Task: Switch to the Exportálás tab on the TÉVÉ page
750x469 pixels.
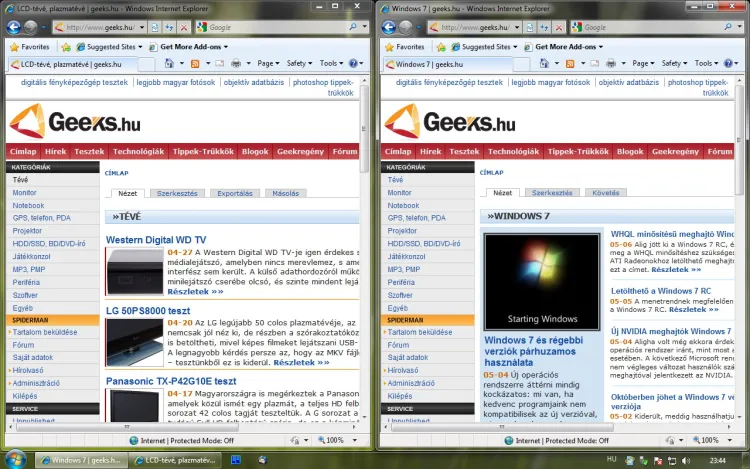Action: [x=235, y=193]
